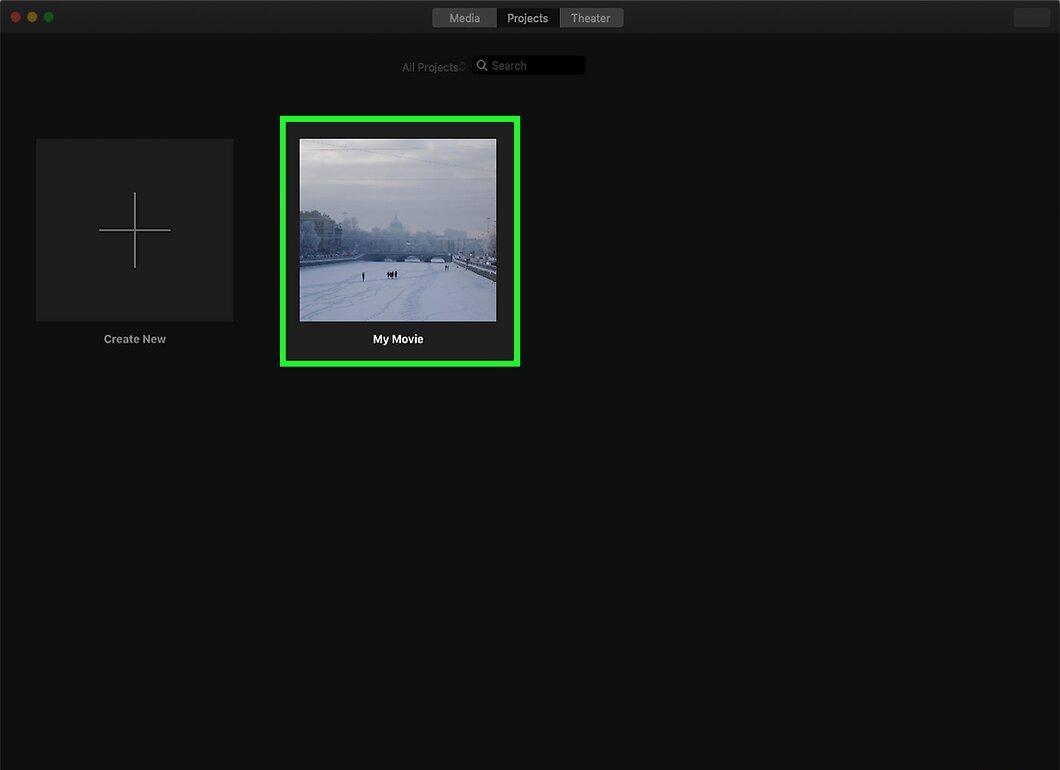Screen dimensions: 1060x770
Task: Click the green full-screen window button
Action: (49, 17)
